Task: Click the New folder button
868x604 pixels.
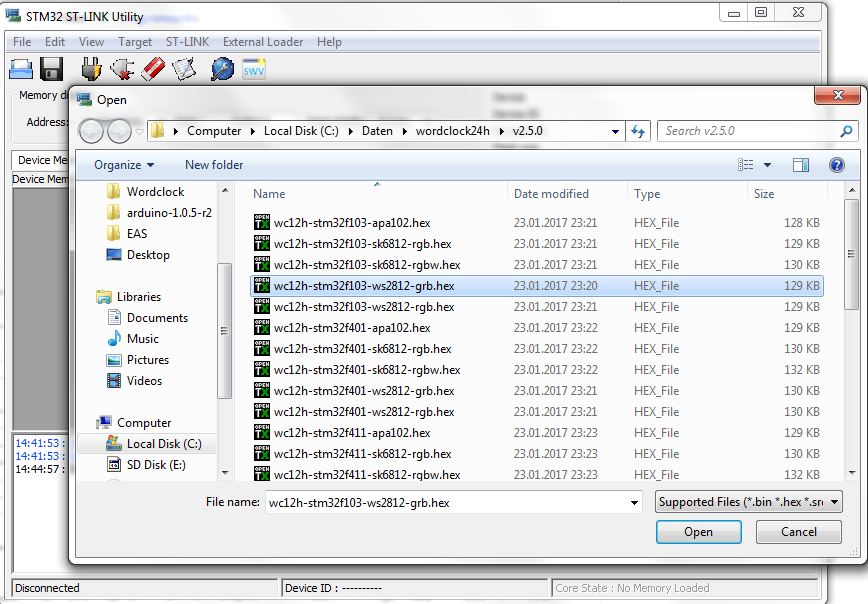Action: click(214, 165)
